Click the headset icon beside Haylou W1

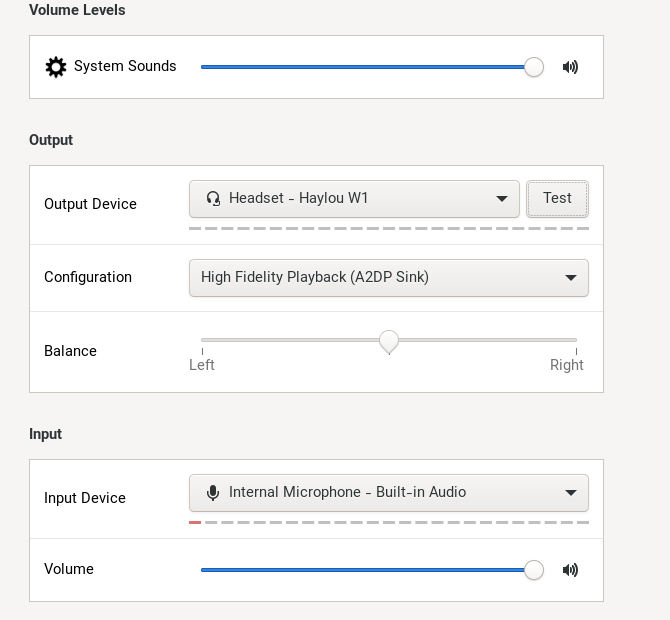(x=213, y=198)
